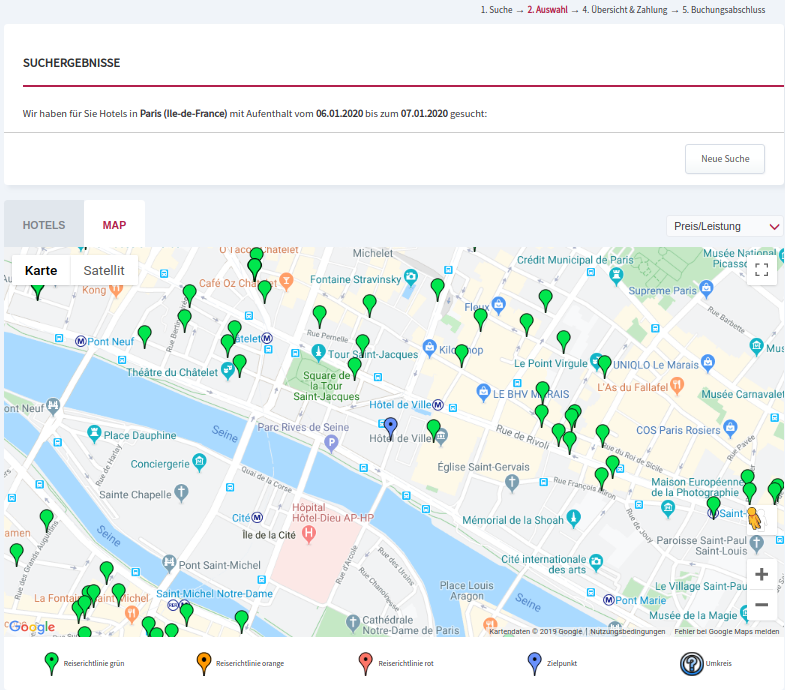Click Fehler bei Google Maps melden

pos(726,631)
